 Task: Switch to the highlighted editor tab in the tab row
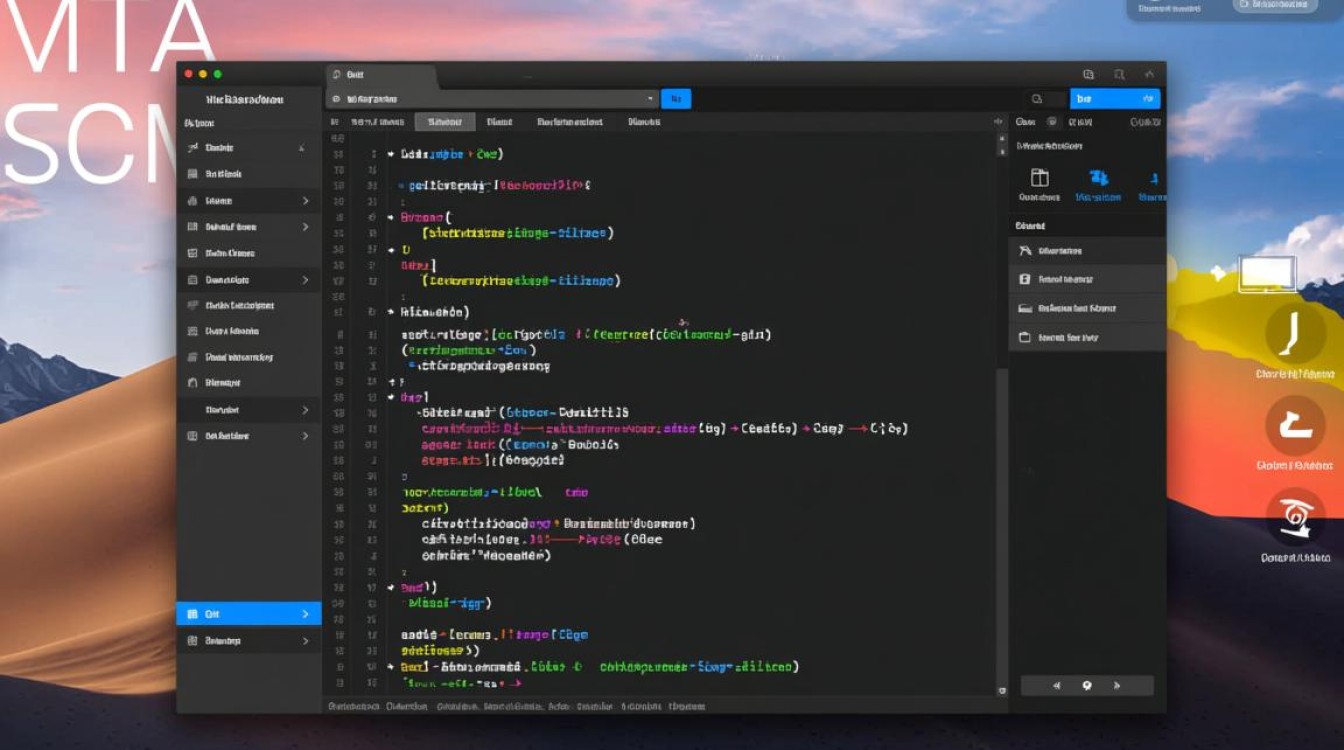point(444,122)
